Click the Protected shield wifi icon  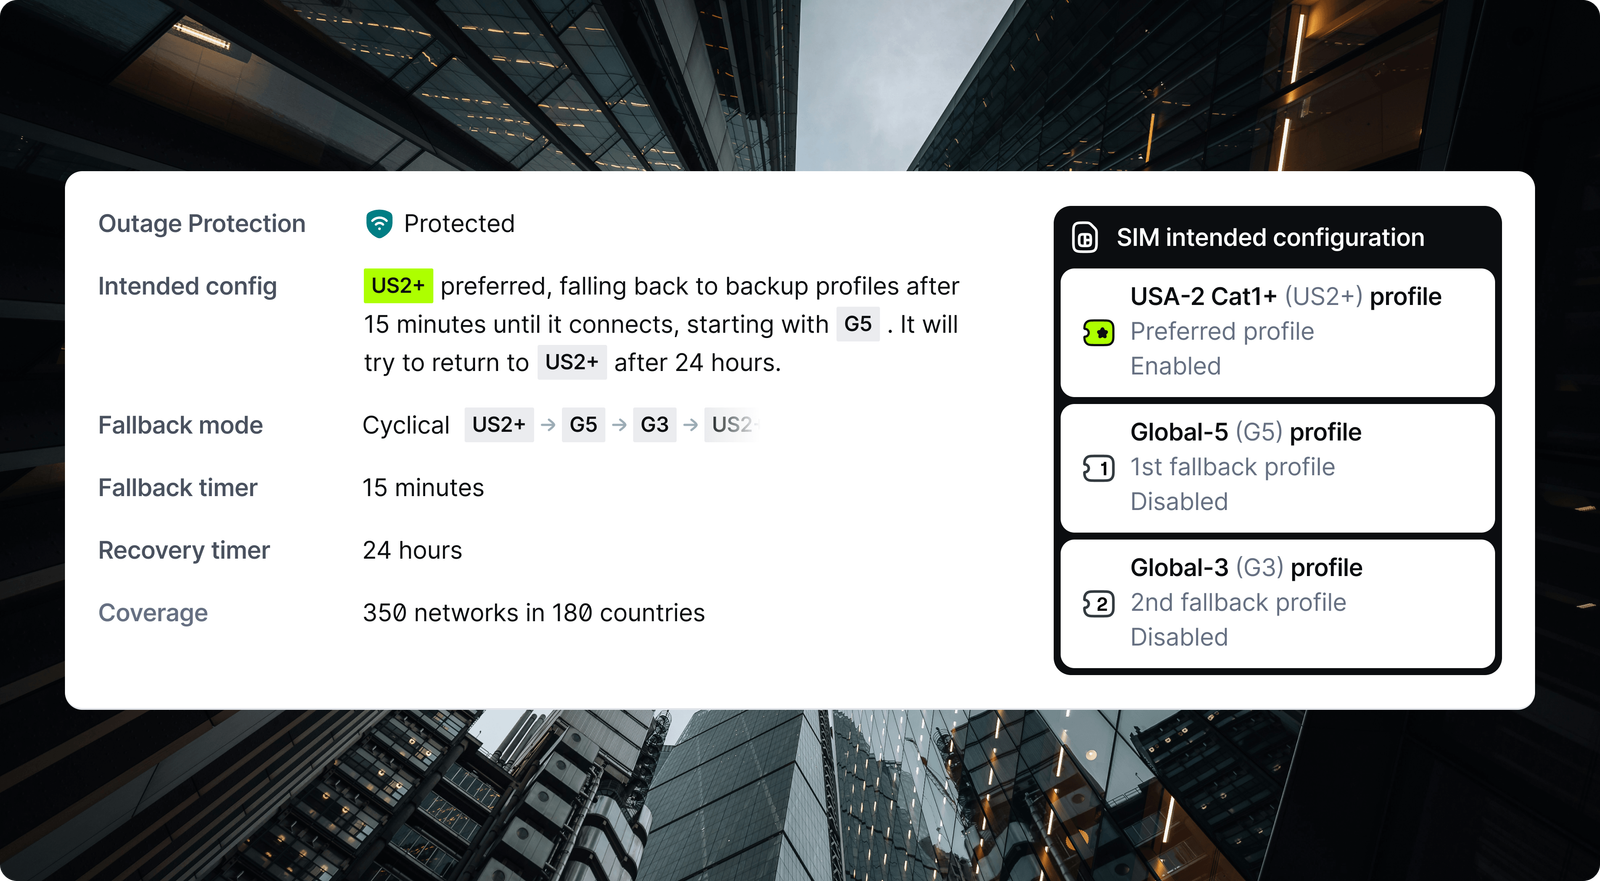(379, 224)
